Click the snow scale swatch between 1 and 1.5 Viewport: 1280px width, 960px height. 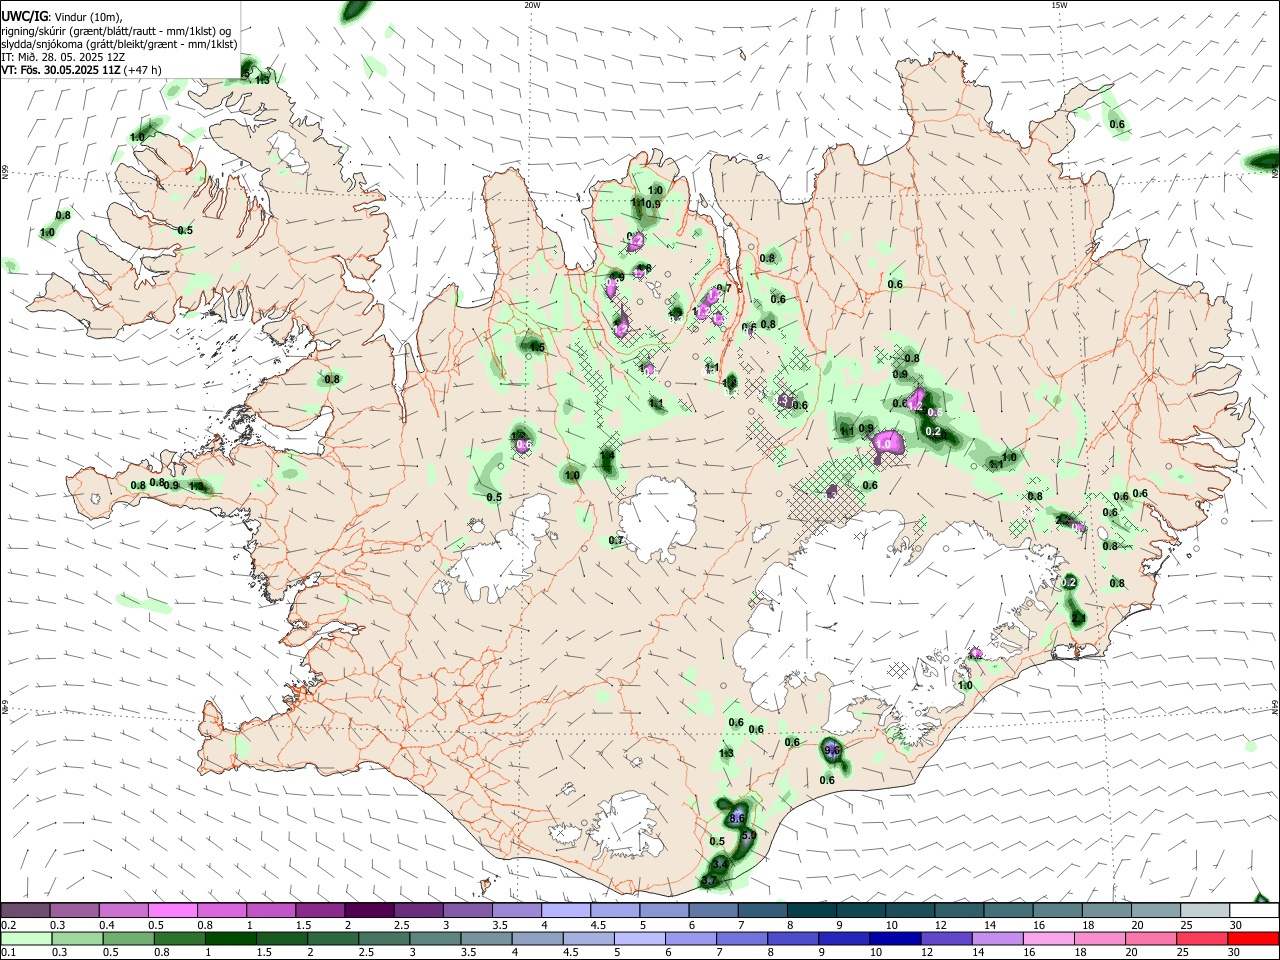[x=271, y=911]
